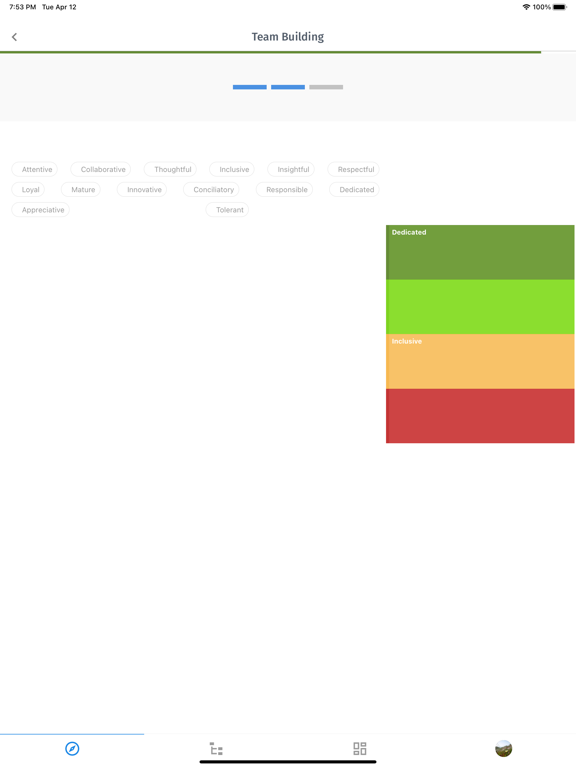Check the battery status icon
576x768 pixels.
[560, 7]
